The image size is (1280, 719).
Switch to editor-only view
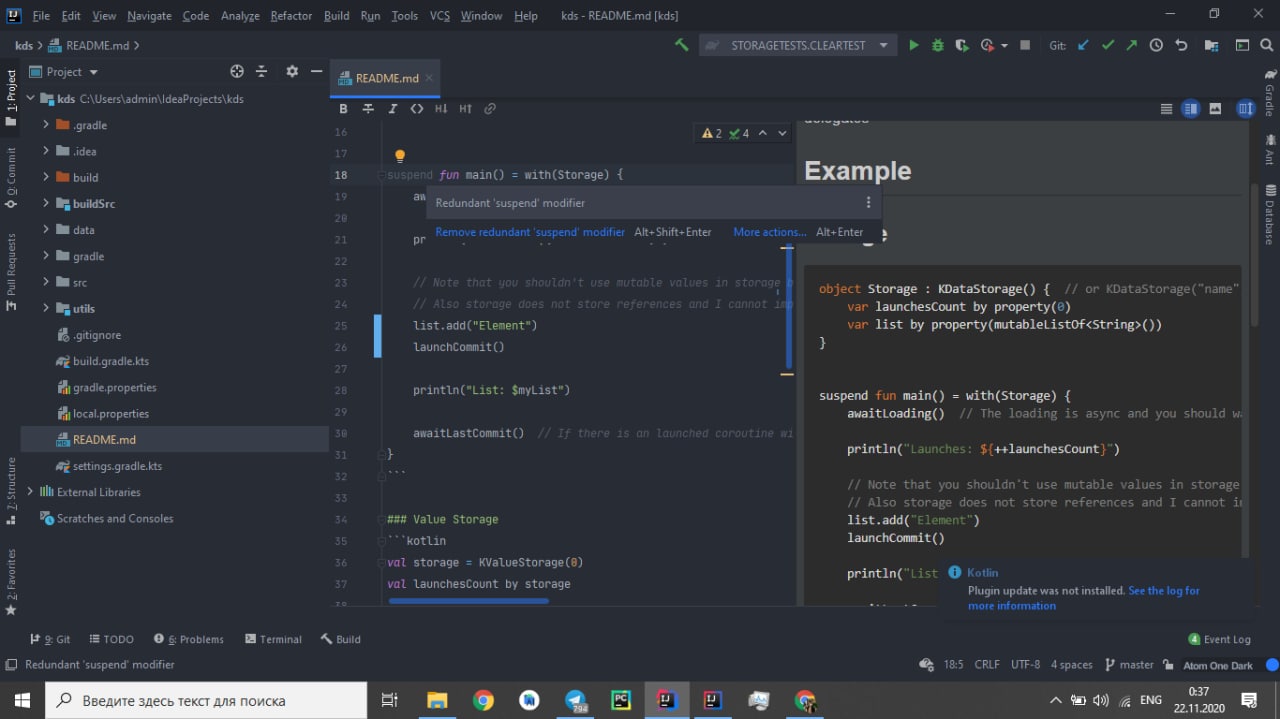point(1166,108)
